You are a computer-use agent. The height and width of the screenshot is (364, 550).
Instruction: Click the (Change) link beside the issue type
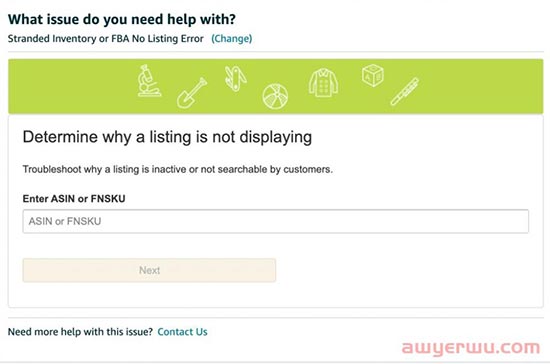pos(232,39)
